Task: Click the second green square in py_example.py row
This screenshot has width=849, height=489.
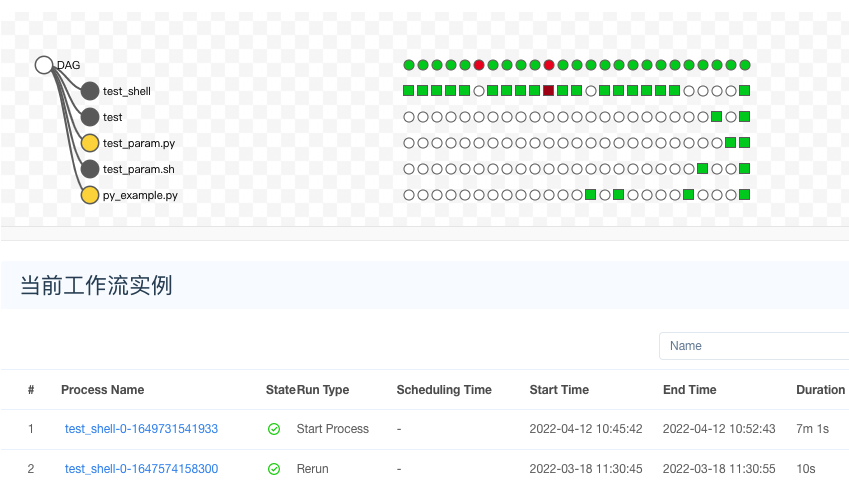Action: tap(618, 194)
